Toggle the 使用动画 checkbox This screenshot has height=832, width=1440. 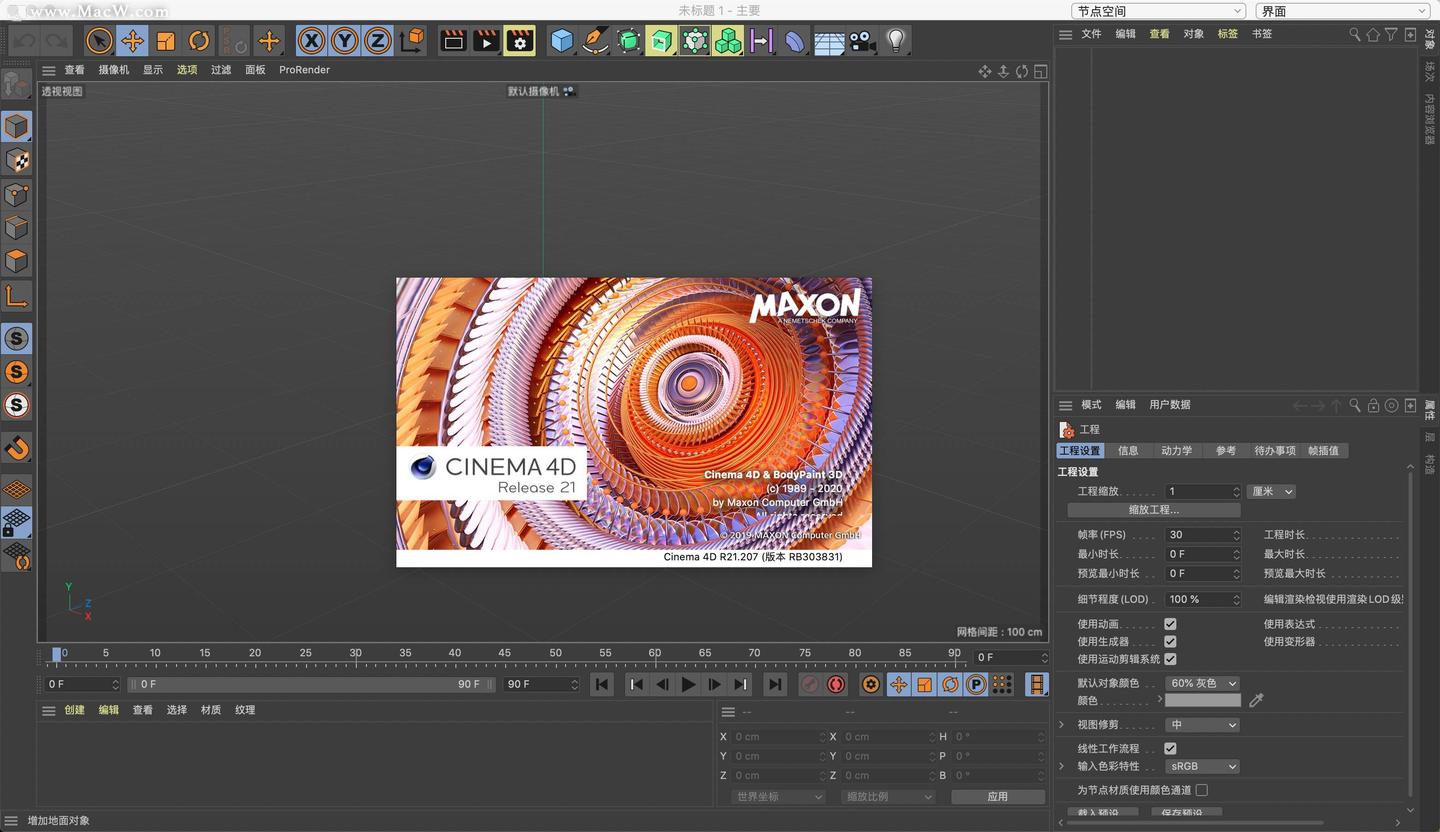[1170, 624]
